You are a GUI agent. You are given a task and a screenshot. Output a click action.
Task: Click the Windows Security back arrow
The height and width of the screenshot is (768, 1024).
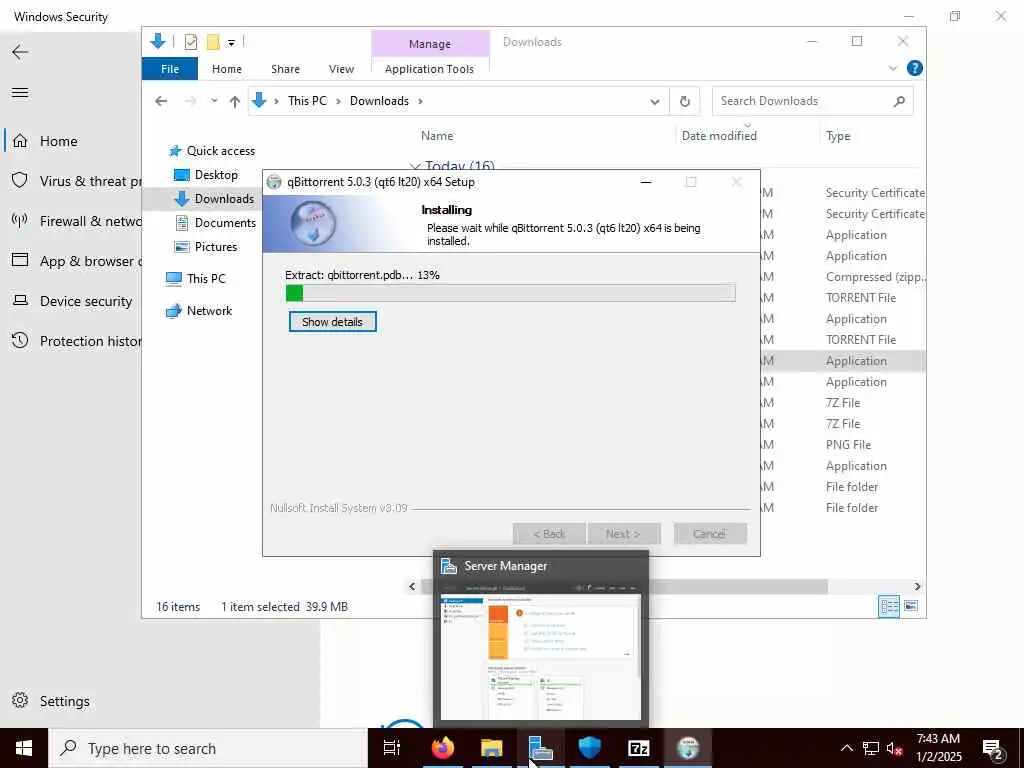tap(20, 52)
